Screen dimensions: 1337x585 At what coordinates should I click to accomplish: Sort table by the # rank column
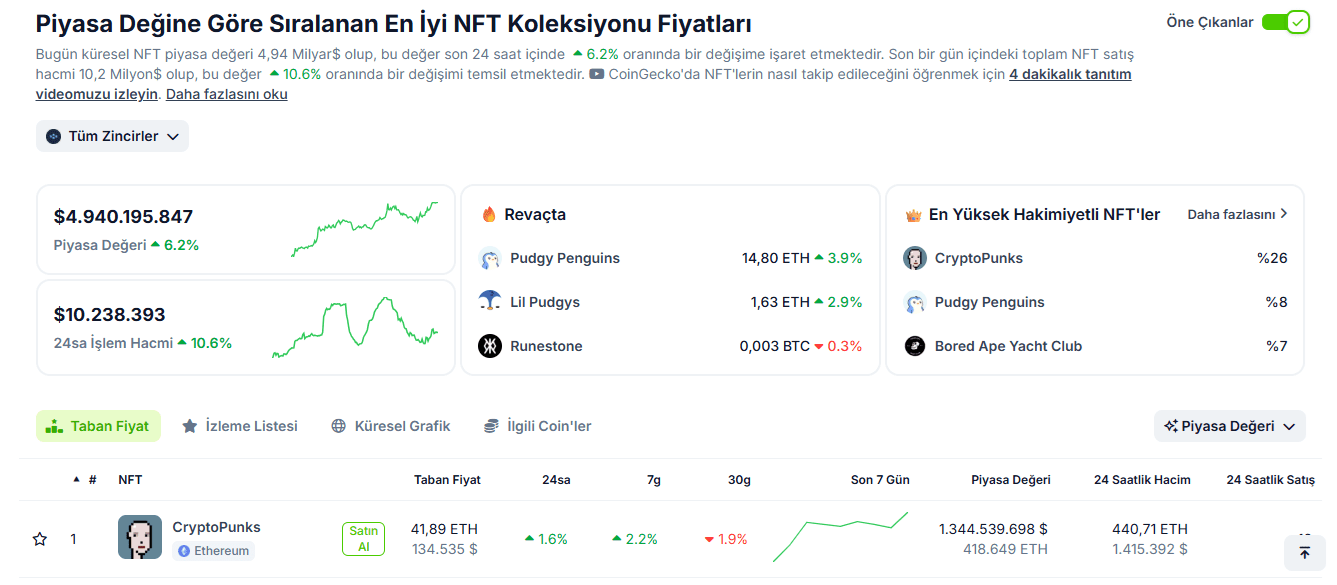click(92, 480)
